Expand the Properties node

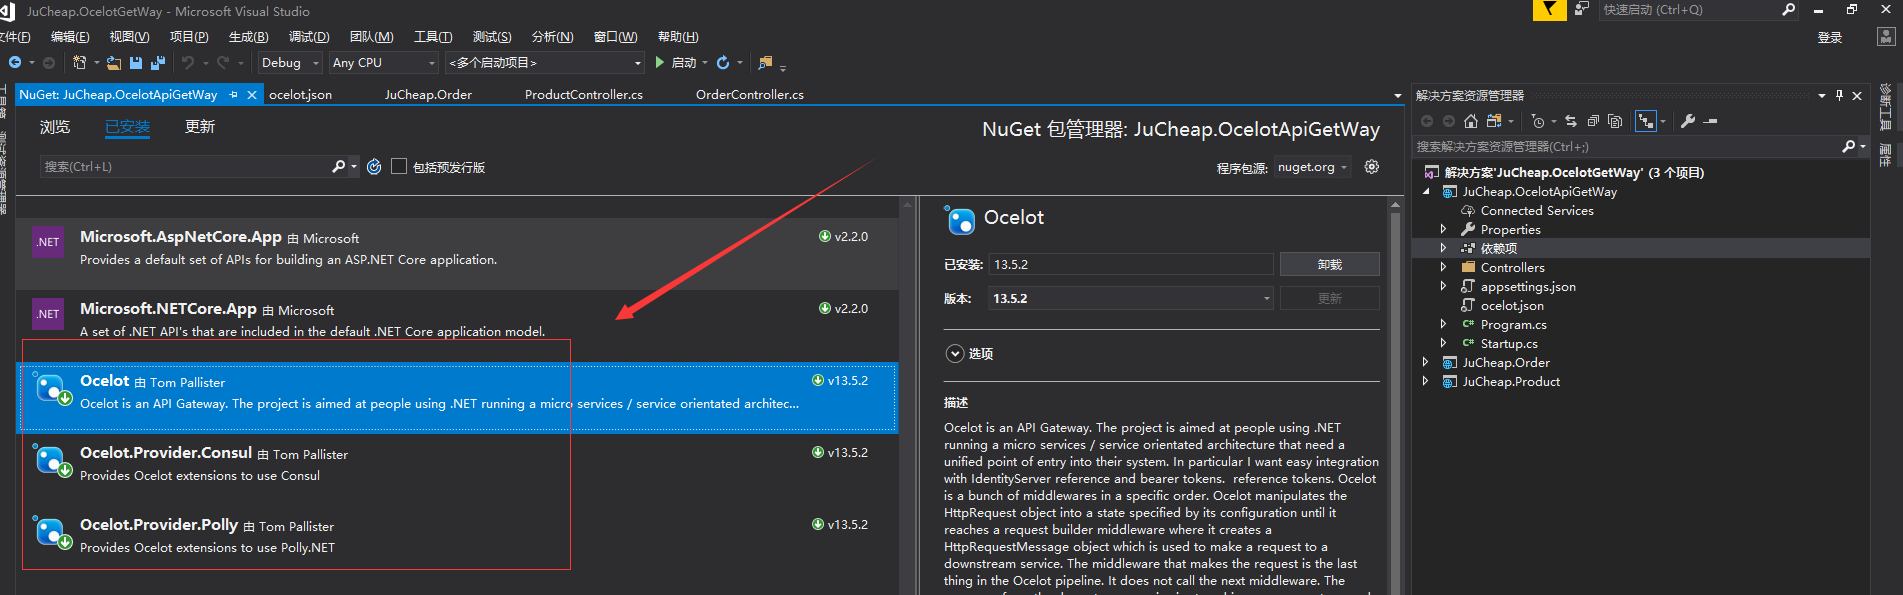(x=1443, y=230)
